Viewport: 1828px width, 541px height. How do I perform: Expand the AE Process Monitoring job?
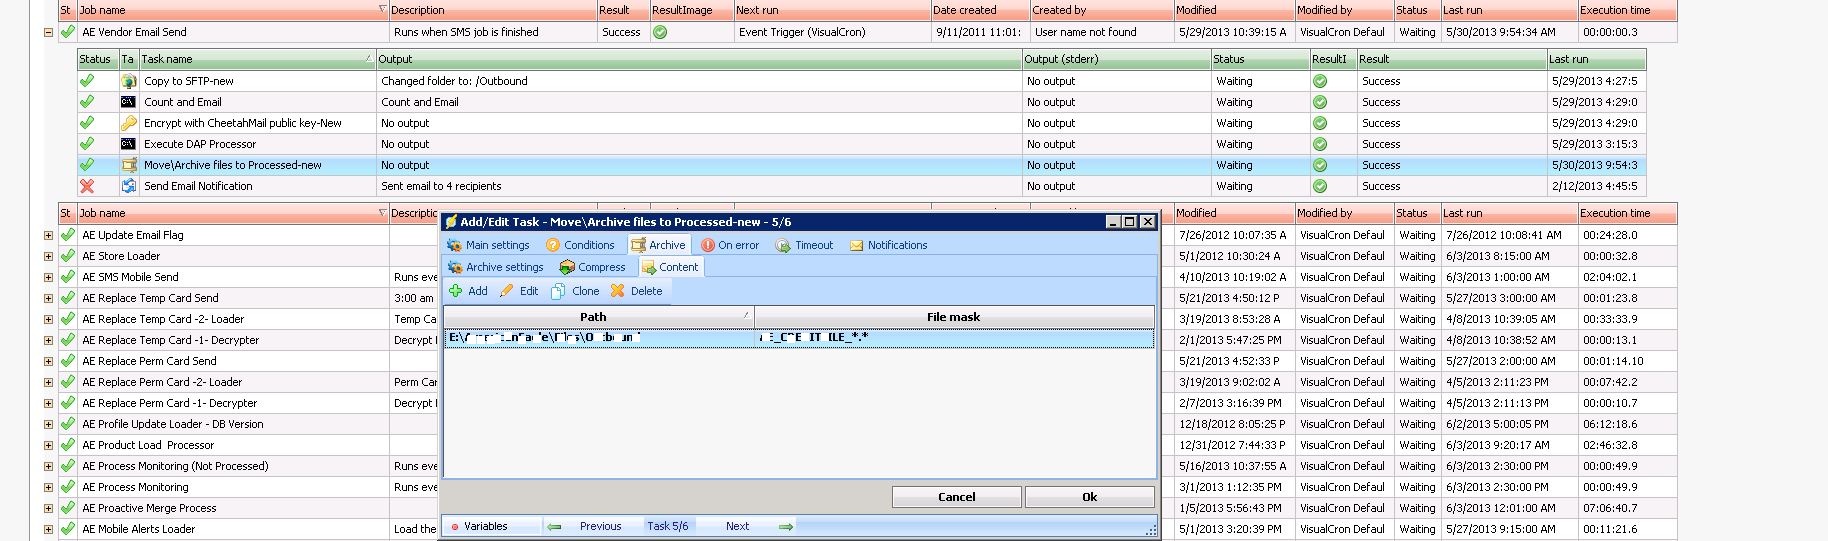point(48,487)
